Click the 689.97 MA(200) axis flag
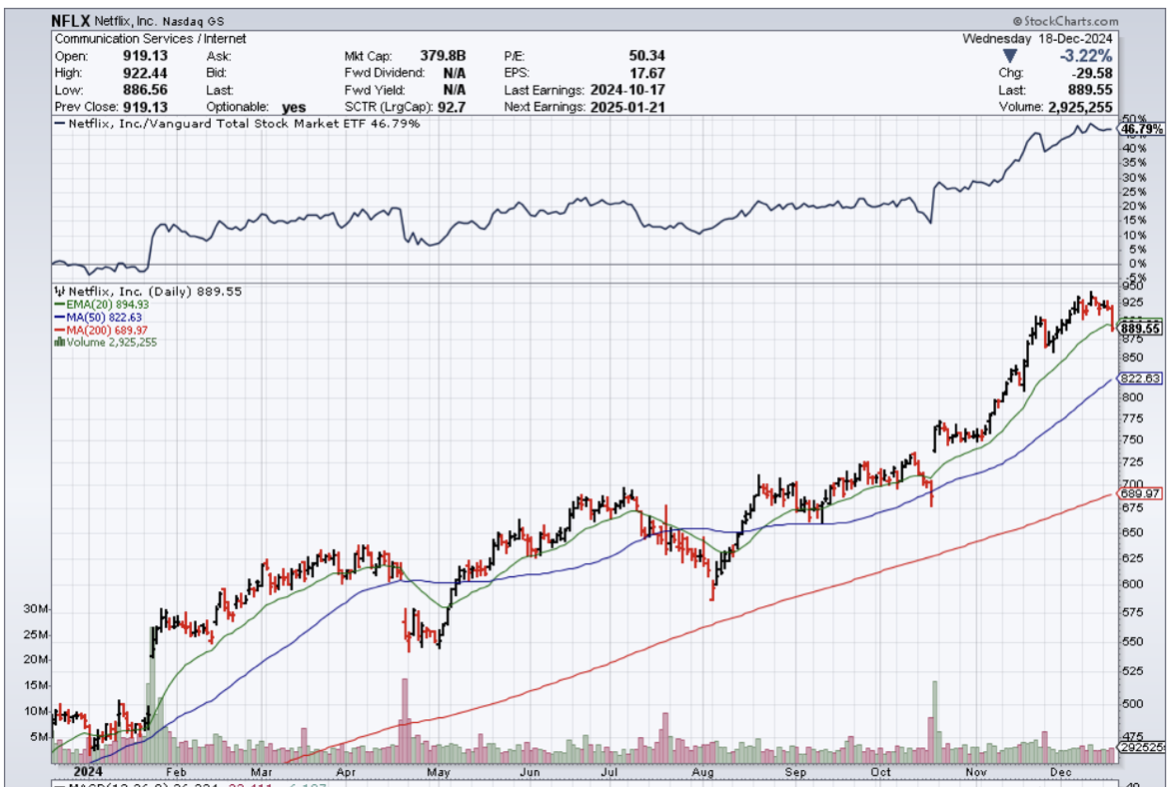 click(1140, 494)
